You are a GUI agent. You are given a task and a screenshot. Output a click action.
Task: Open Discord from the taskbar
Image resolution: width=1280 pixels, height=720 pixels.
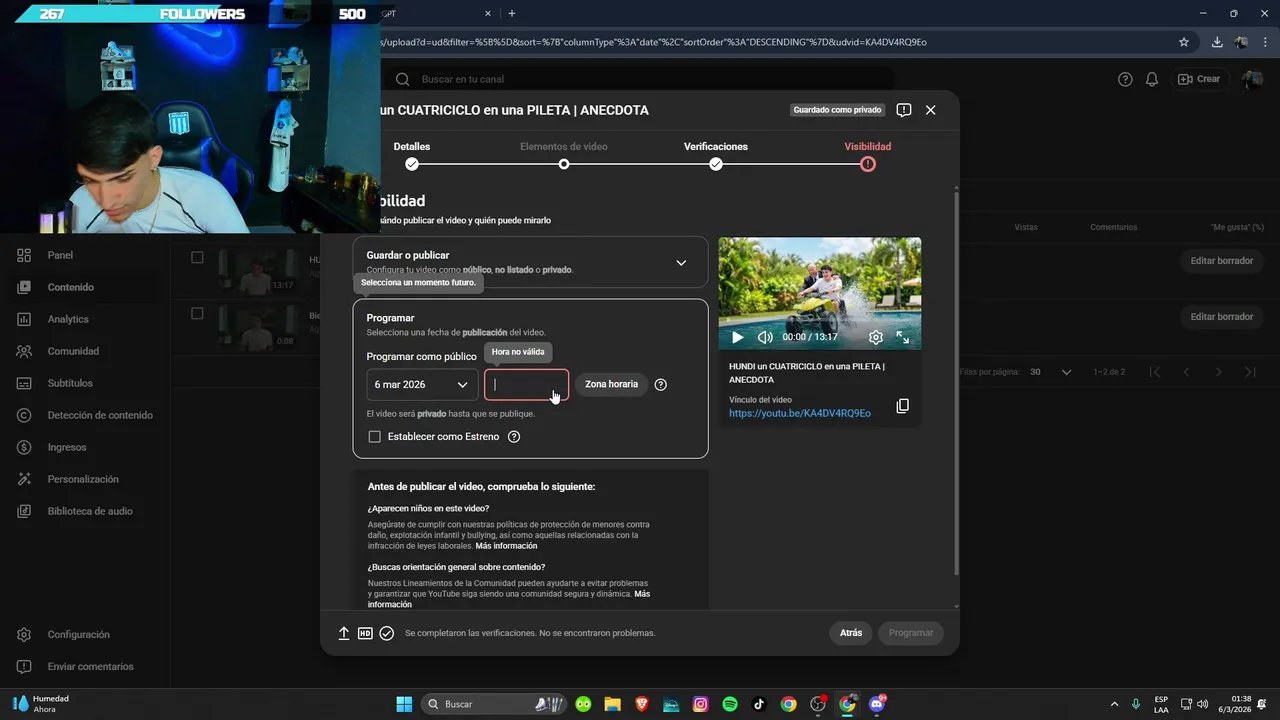click(877, 704)
